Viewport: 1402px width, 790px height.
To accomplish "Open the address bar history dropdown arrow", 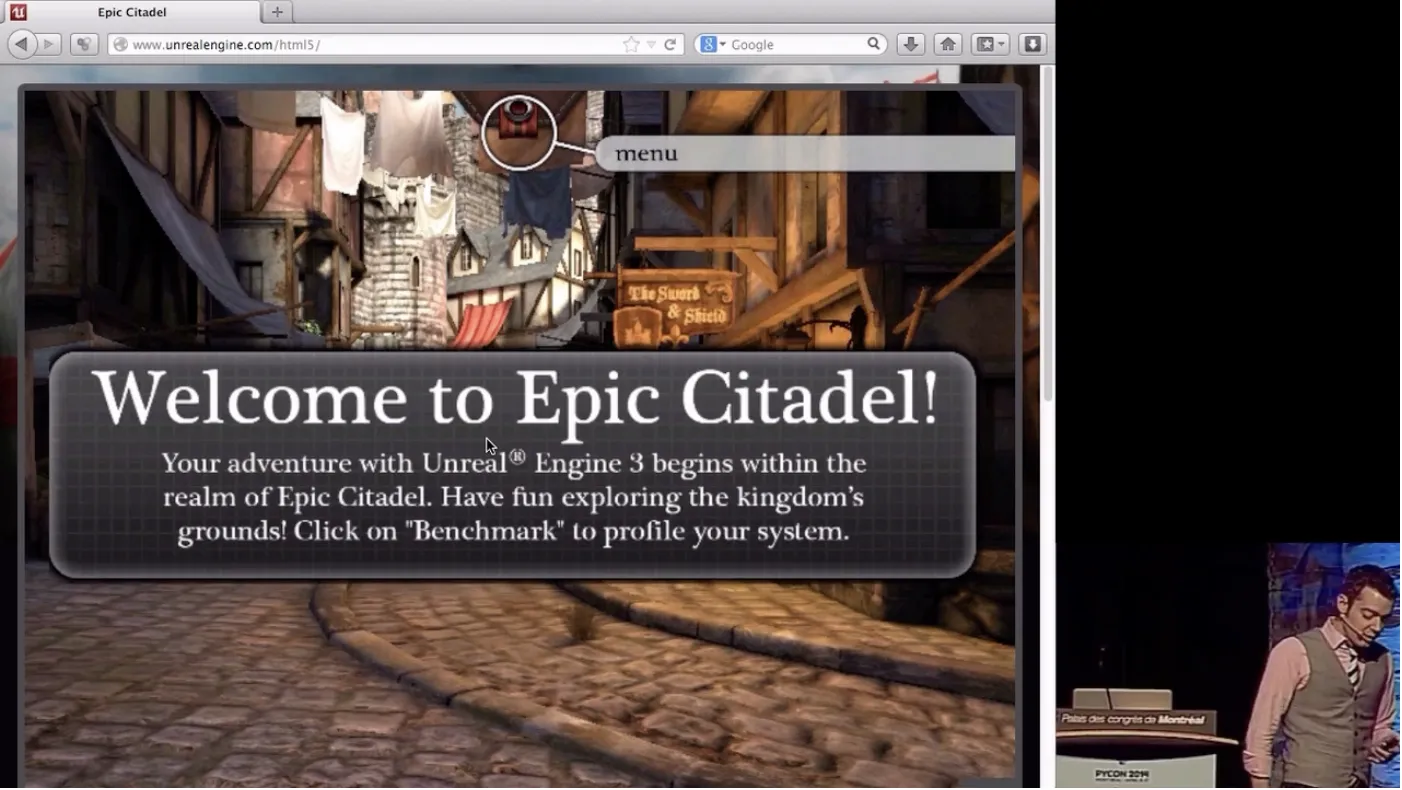I will pos(651,45).
